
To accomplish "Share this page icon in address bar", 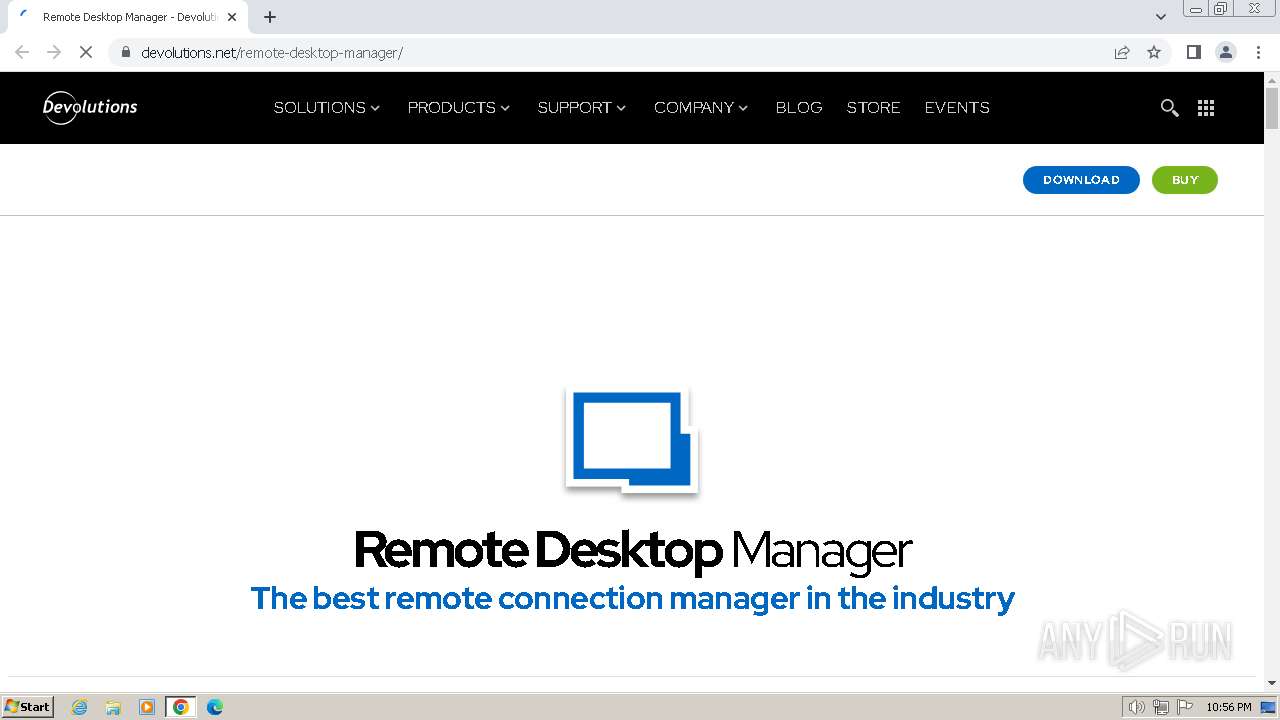I will click(x=1122, y=52).
